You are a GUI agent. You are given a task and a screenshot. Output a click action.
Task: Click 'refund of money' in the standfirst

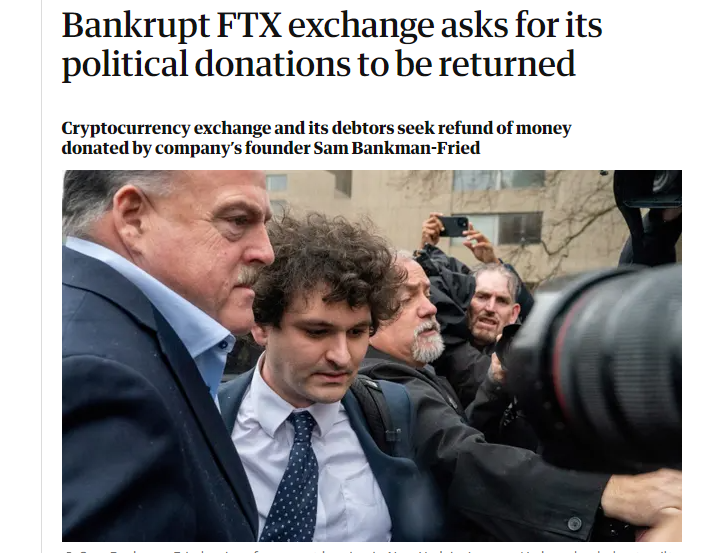(504, 128)
